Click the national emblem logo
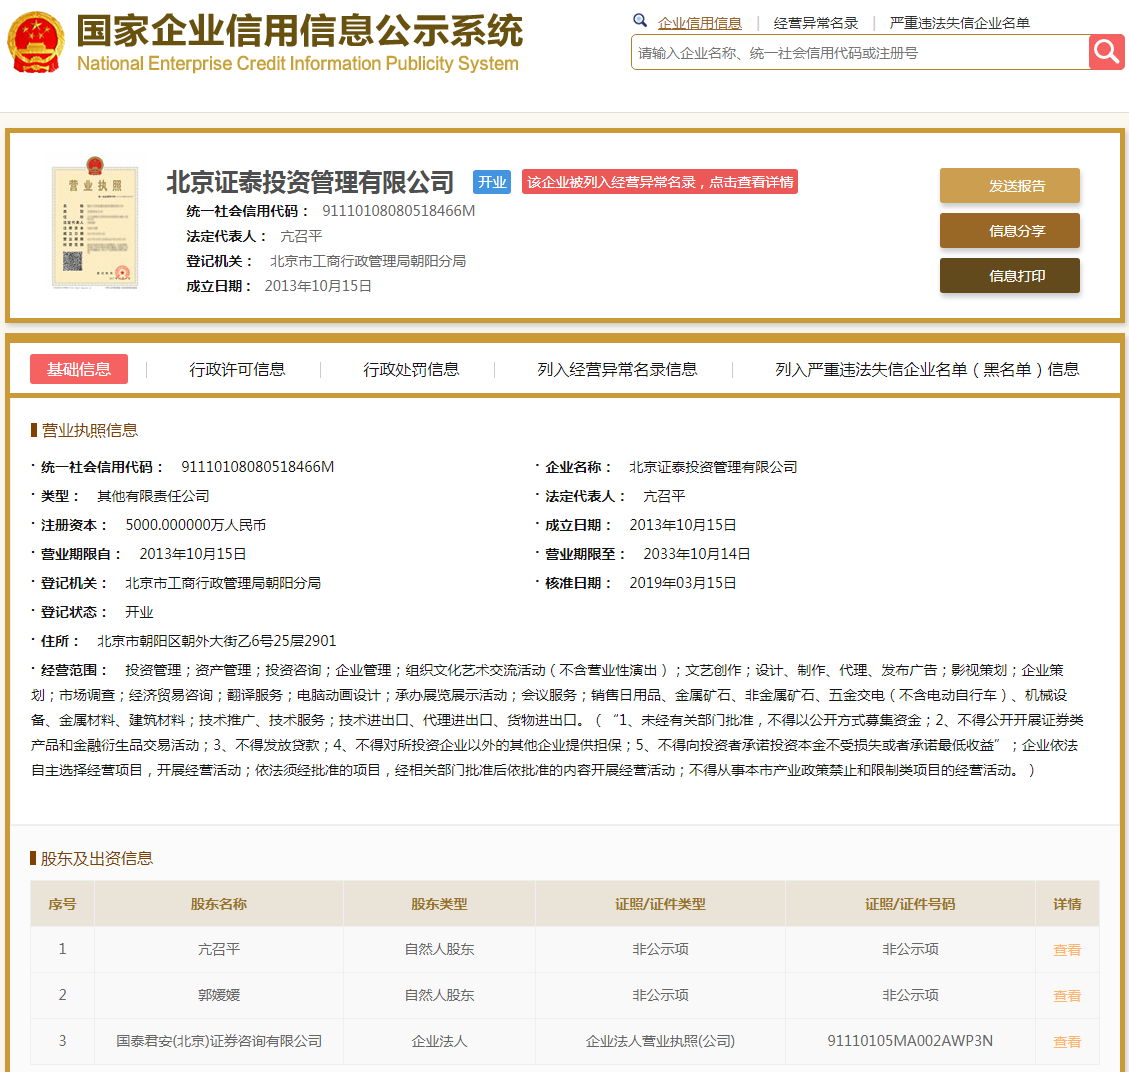Screen dimensions: 1129x1072 (x=36, y=43)
